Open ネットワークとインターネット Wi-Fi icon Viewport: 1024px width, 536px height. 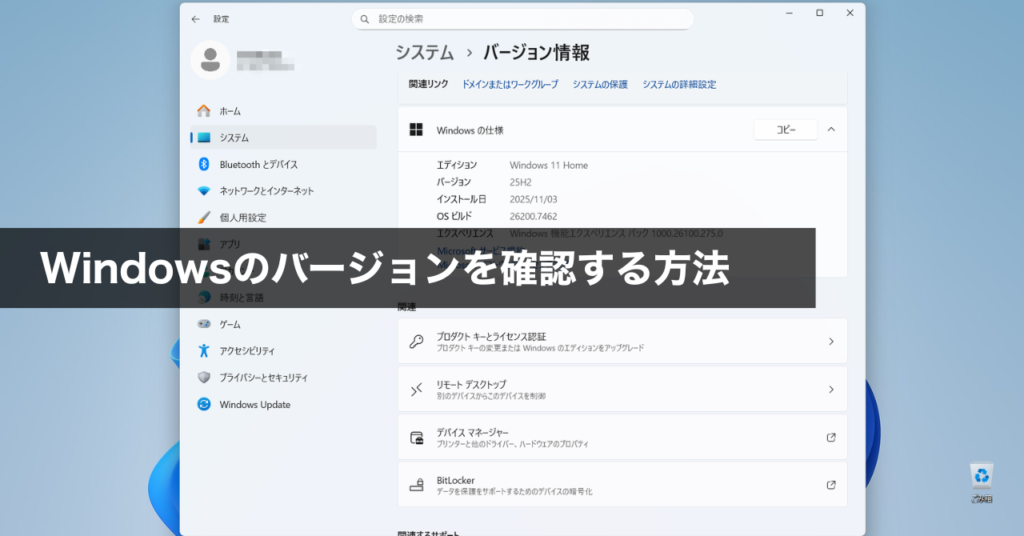(204, 191)
